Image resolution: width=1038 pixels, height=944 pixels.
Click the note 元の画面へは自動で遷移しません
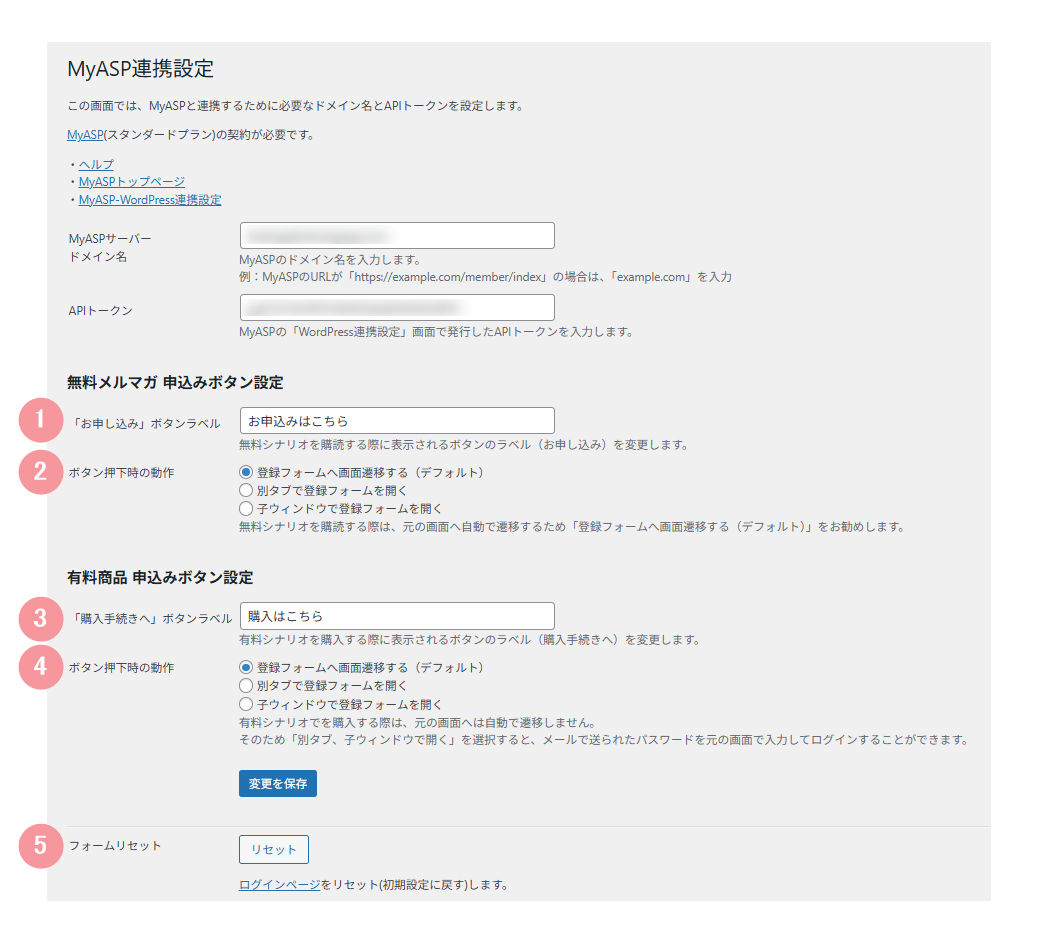click(x=418, y=723)
